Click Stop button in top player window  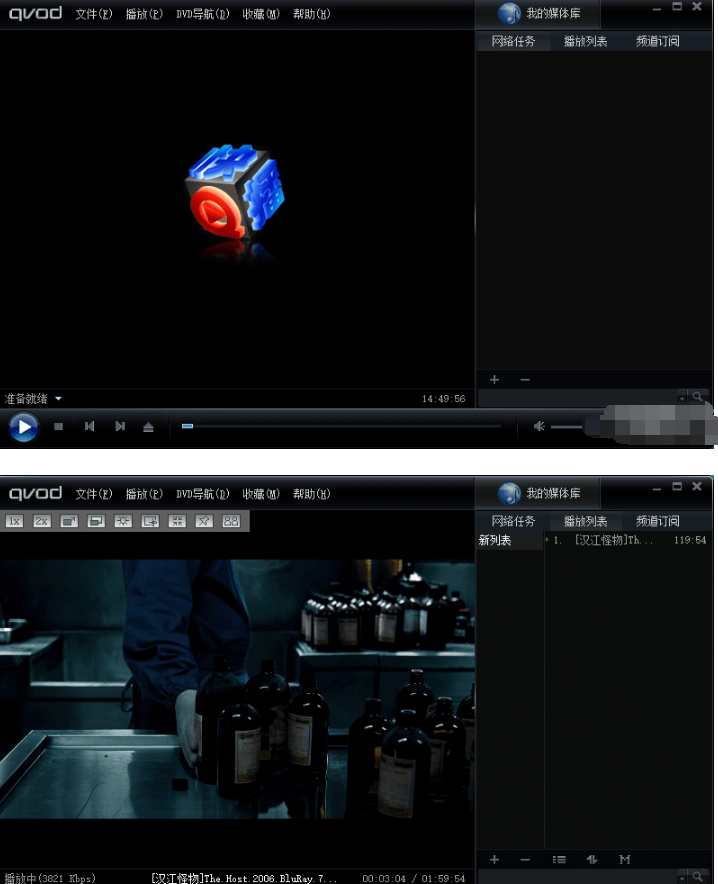[58, 426]
